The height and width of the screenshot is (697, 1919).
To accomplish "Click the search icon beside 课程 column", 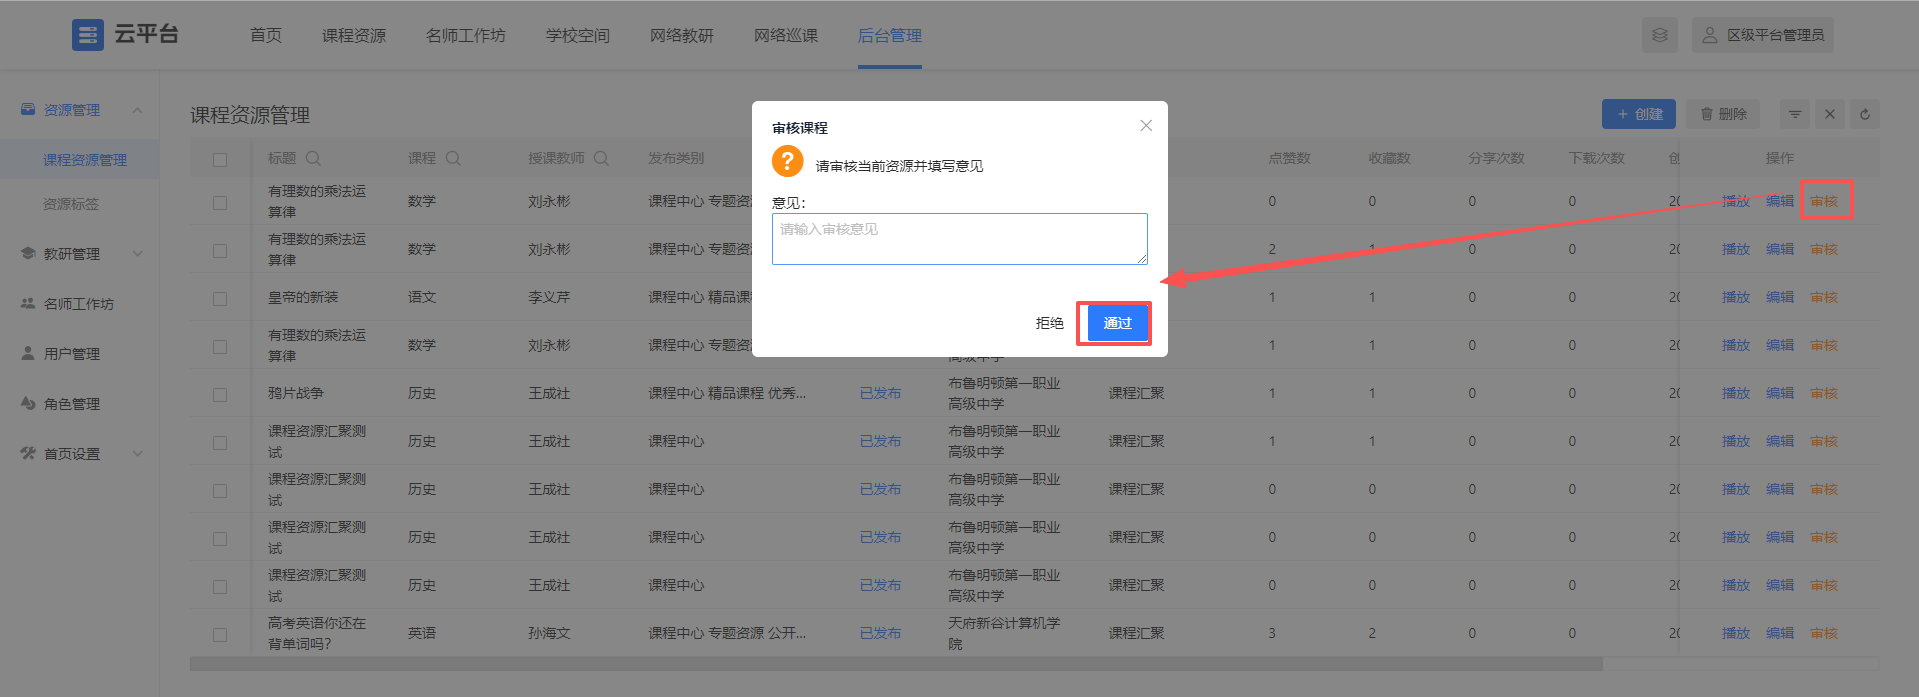I will click(x=453, y=158).
